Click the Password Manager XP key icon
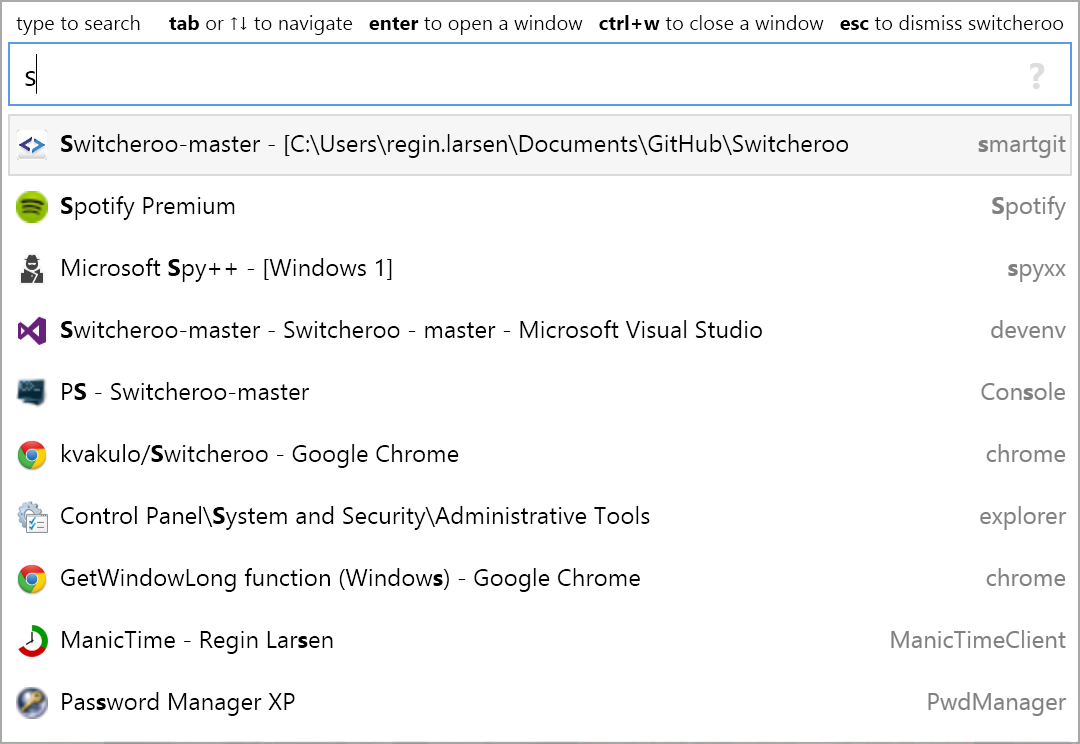 point(32,703)
